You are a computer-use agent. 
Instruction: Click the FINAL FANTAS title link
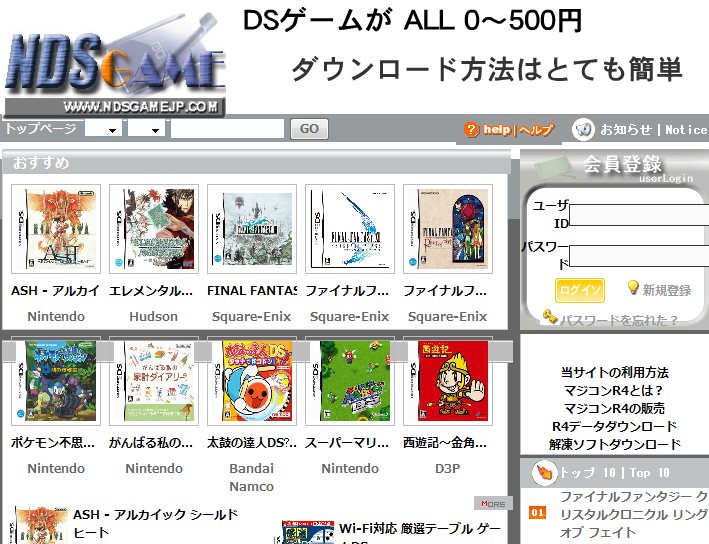[x=252, y=291]
